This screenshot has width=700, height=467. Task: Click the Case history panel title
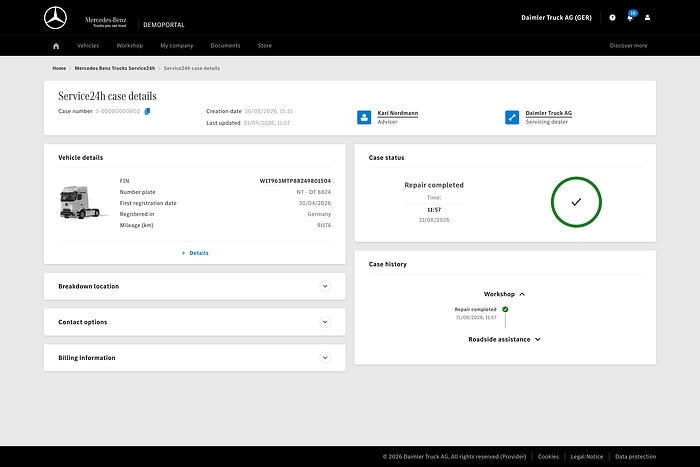[x=388, y=264]
